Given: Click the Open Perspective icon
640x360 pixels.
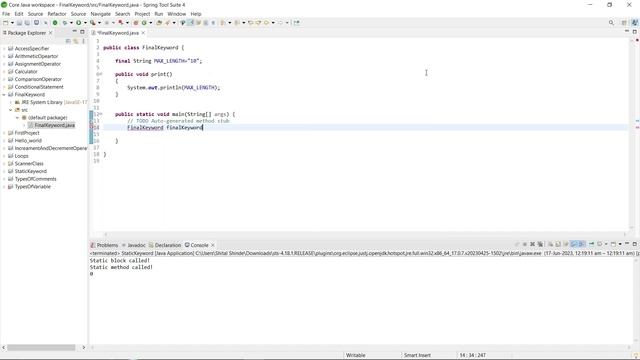Looking at the screenshot, I should [x=624, y=23].
